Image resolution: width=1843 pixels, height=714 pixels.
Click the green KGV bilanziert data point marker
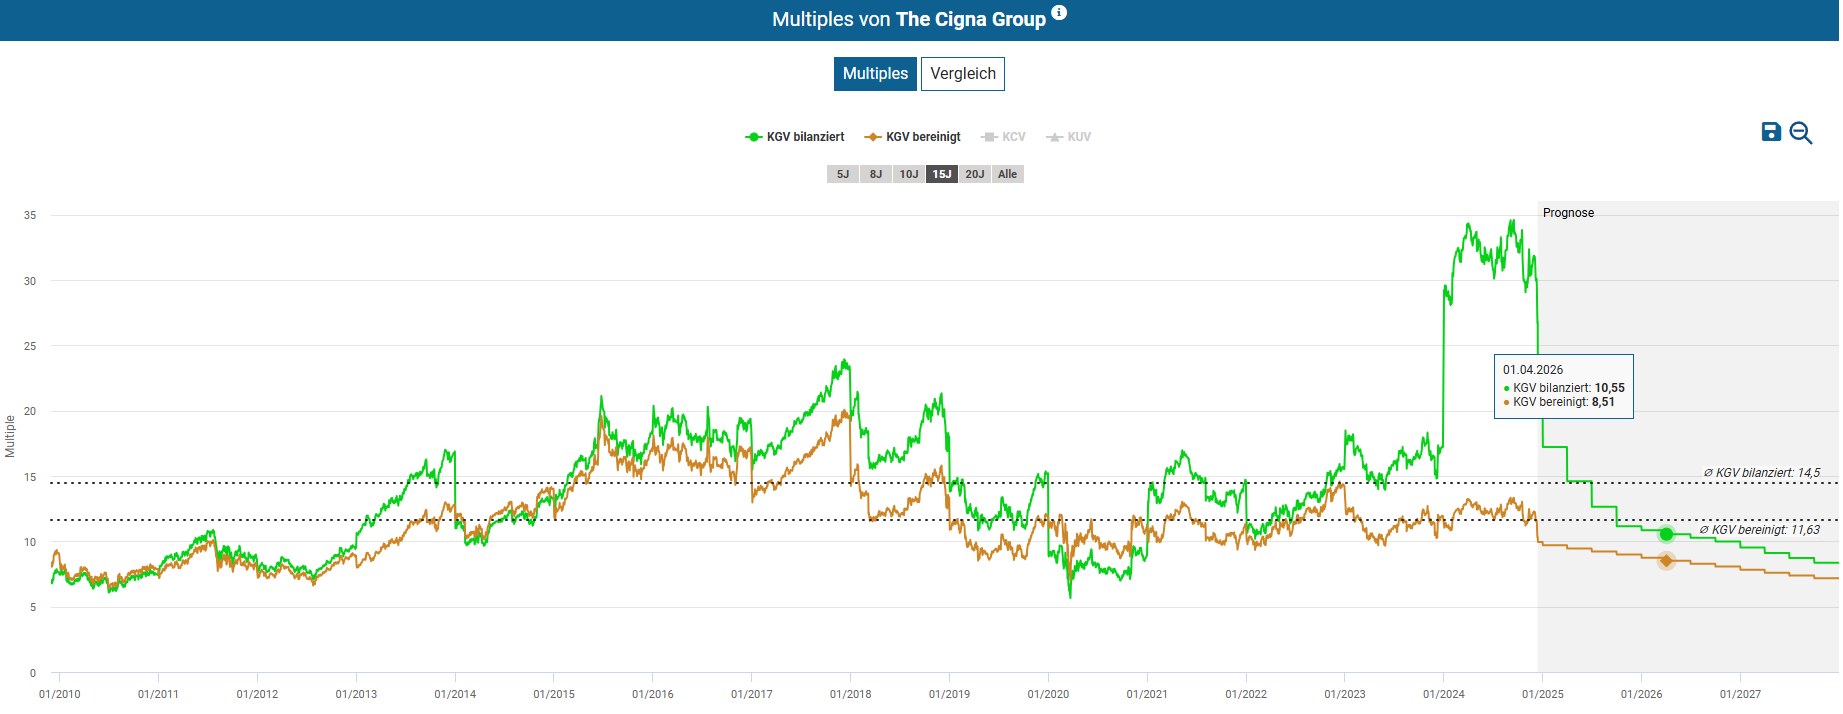(1666, 534)
